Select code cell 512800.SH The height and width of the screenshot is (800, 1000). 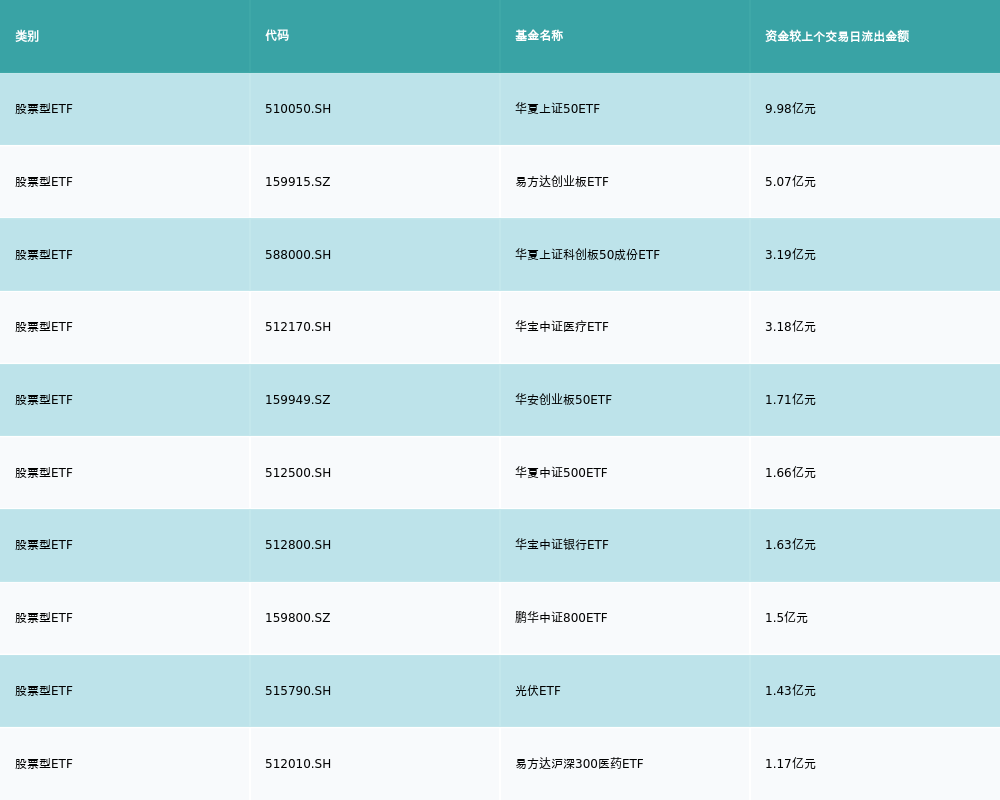[x=298, y=545]
